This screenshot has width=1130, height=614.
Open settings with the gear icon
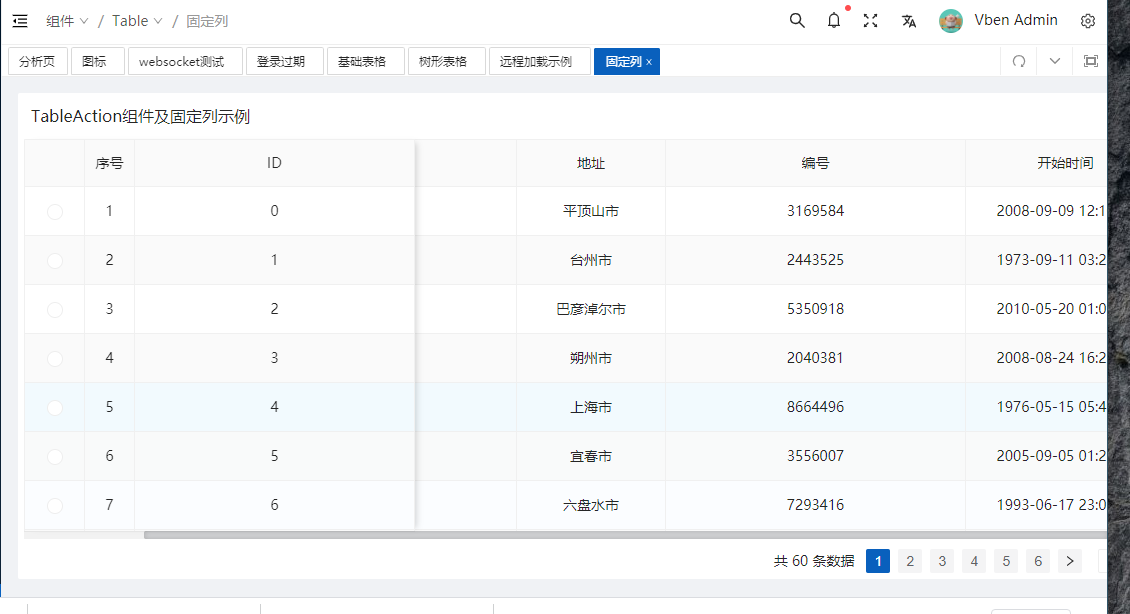pyautogui.click(x=1088, y=20)
